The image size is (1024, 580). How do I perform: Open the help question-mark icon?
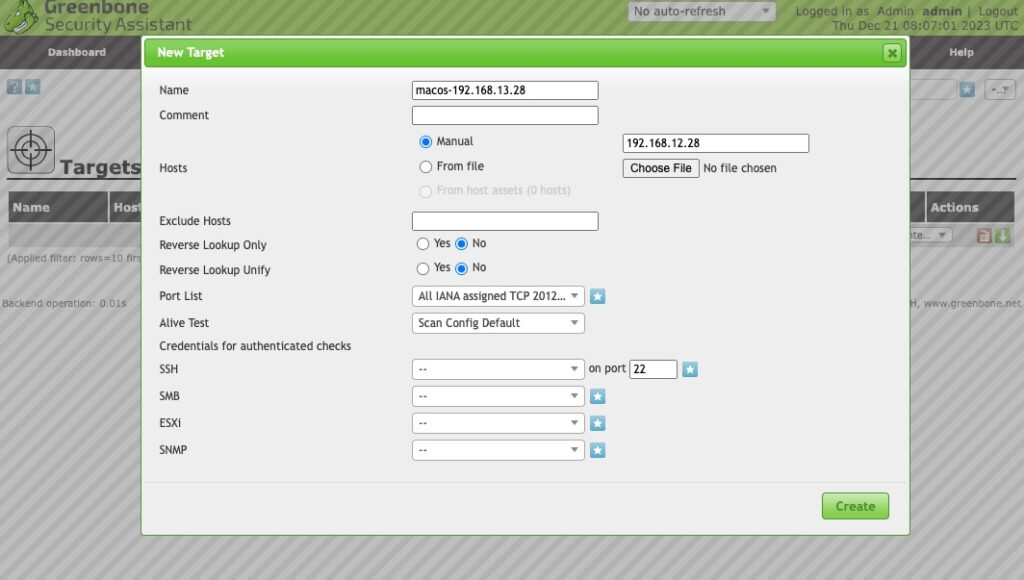tap(14, 87)
